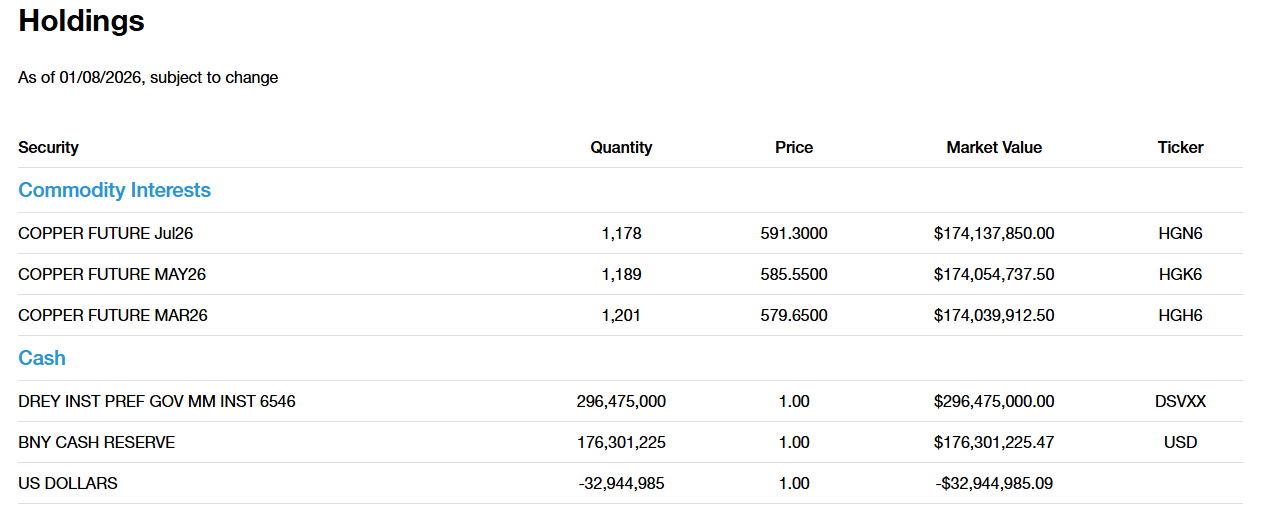Viewport: 1262px width, 515px height.
Task: Click the Security column header
Action: [48, 147]
